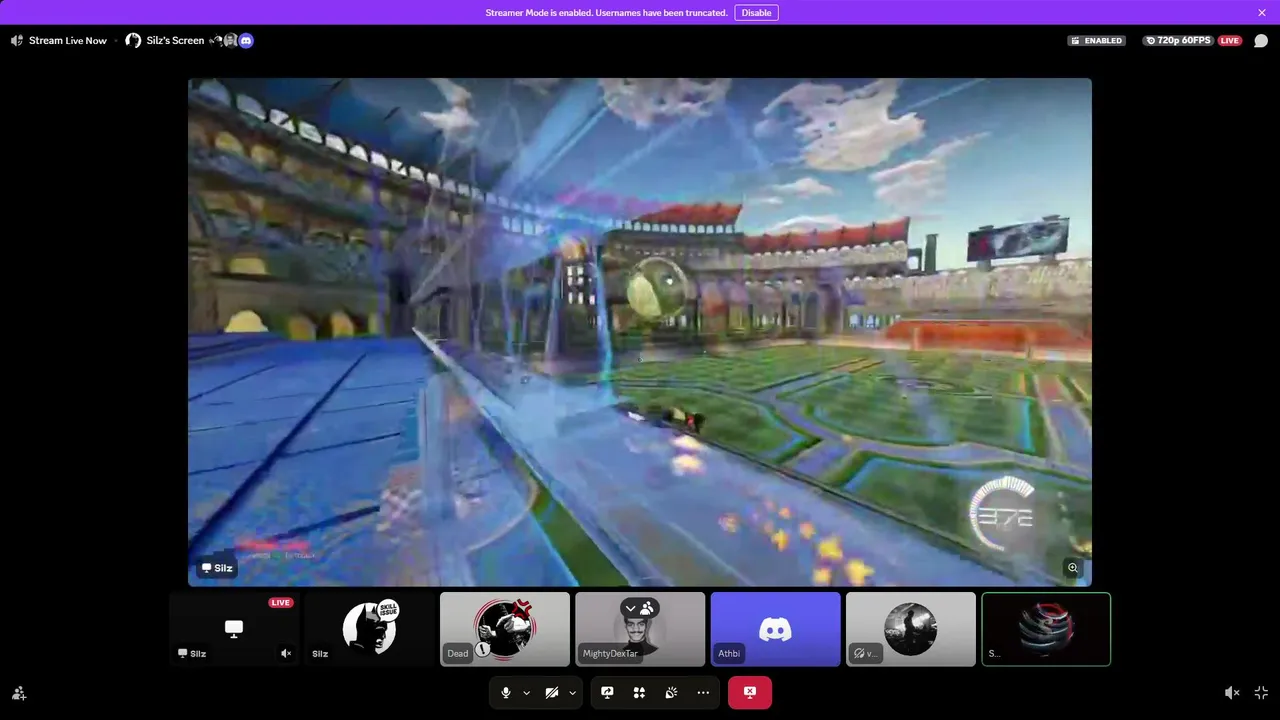Viewport: 1280px width, 720px height.
Task: Select the green-outlined S... participant tile
Action: coord(1046,629)
